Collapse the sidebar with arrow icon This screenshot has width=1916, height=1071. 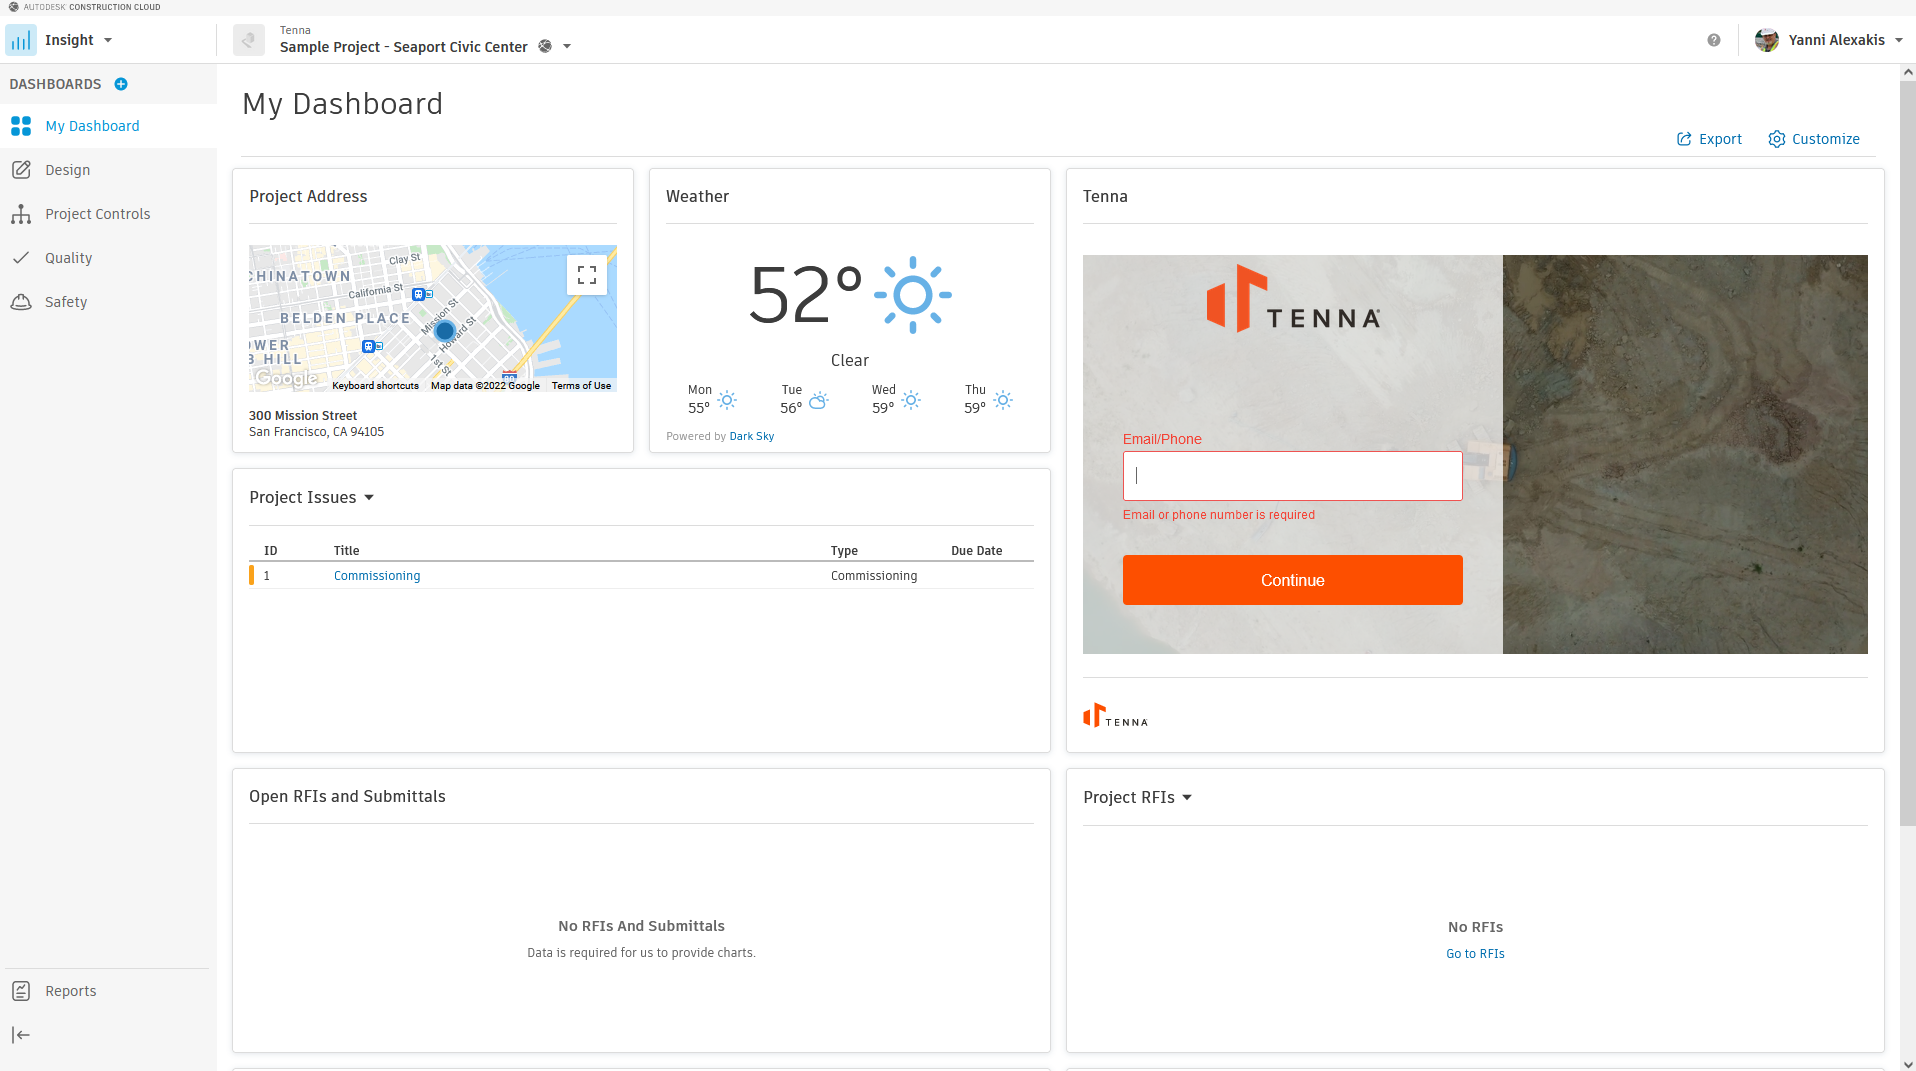pos(21,1035)
